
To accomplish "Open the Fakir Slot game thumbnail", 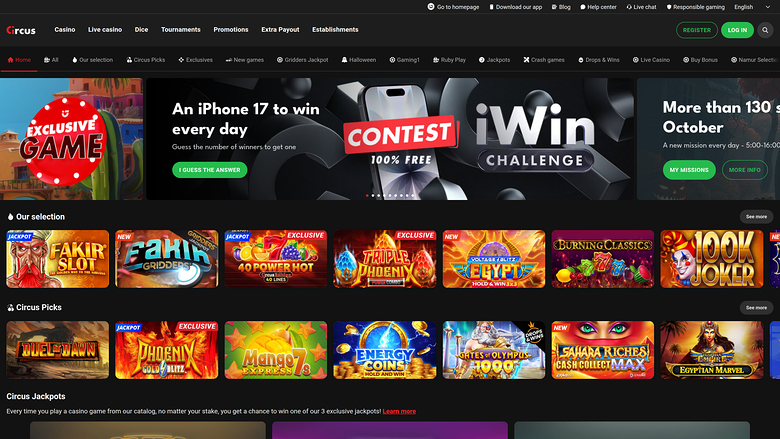I will 57,259.
